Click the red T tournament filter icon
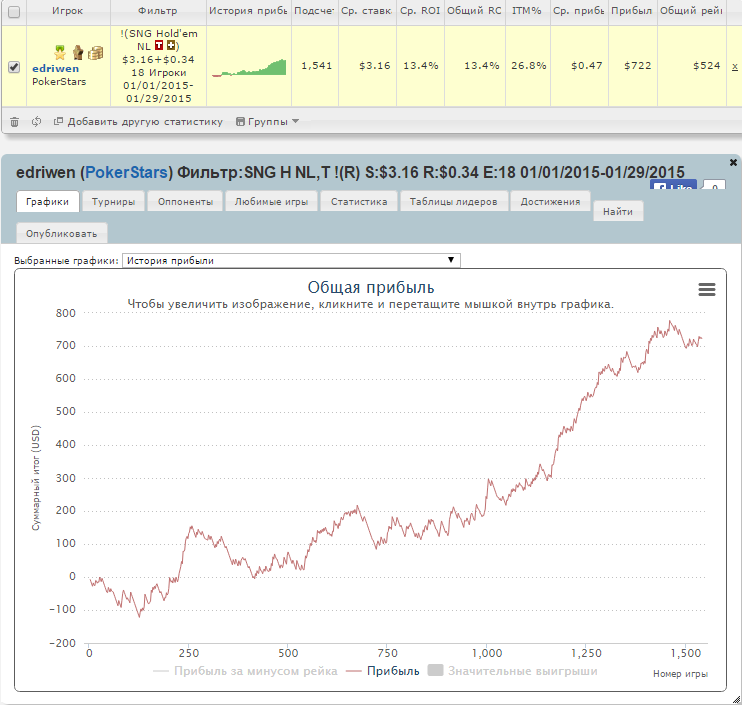The width and height of the screenshot is (742, 705). coord(159,46)
